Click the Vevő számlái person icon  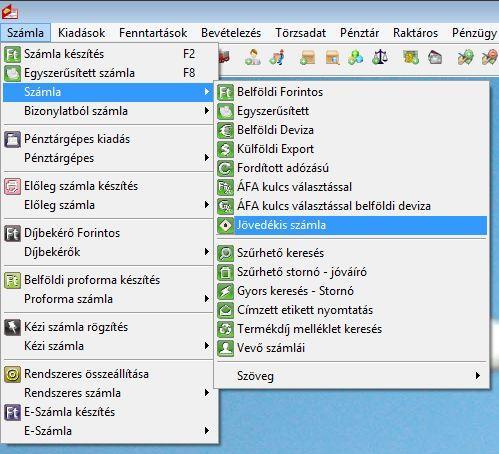pyautogui.click(x=225, y=348)
